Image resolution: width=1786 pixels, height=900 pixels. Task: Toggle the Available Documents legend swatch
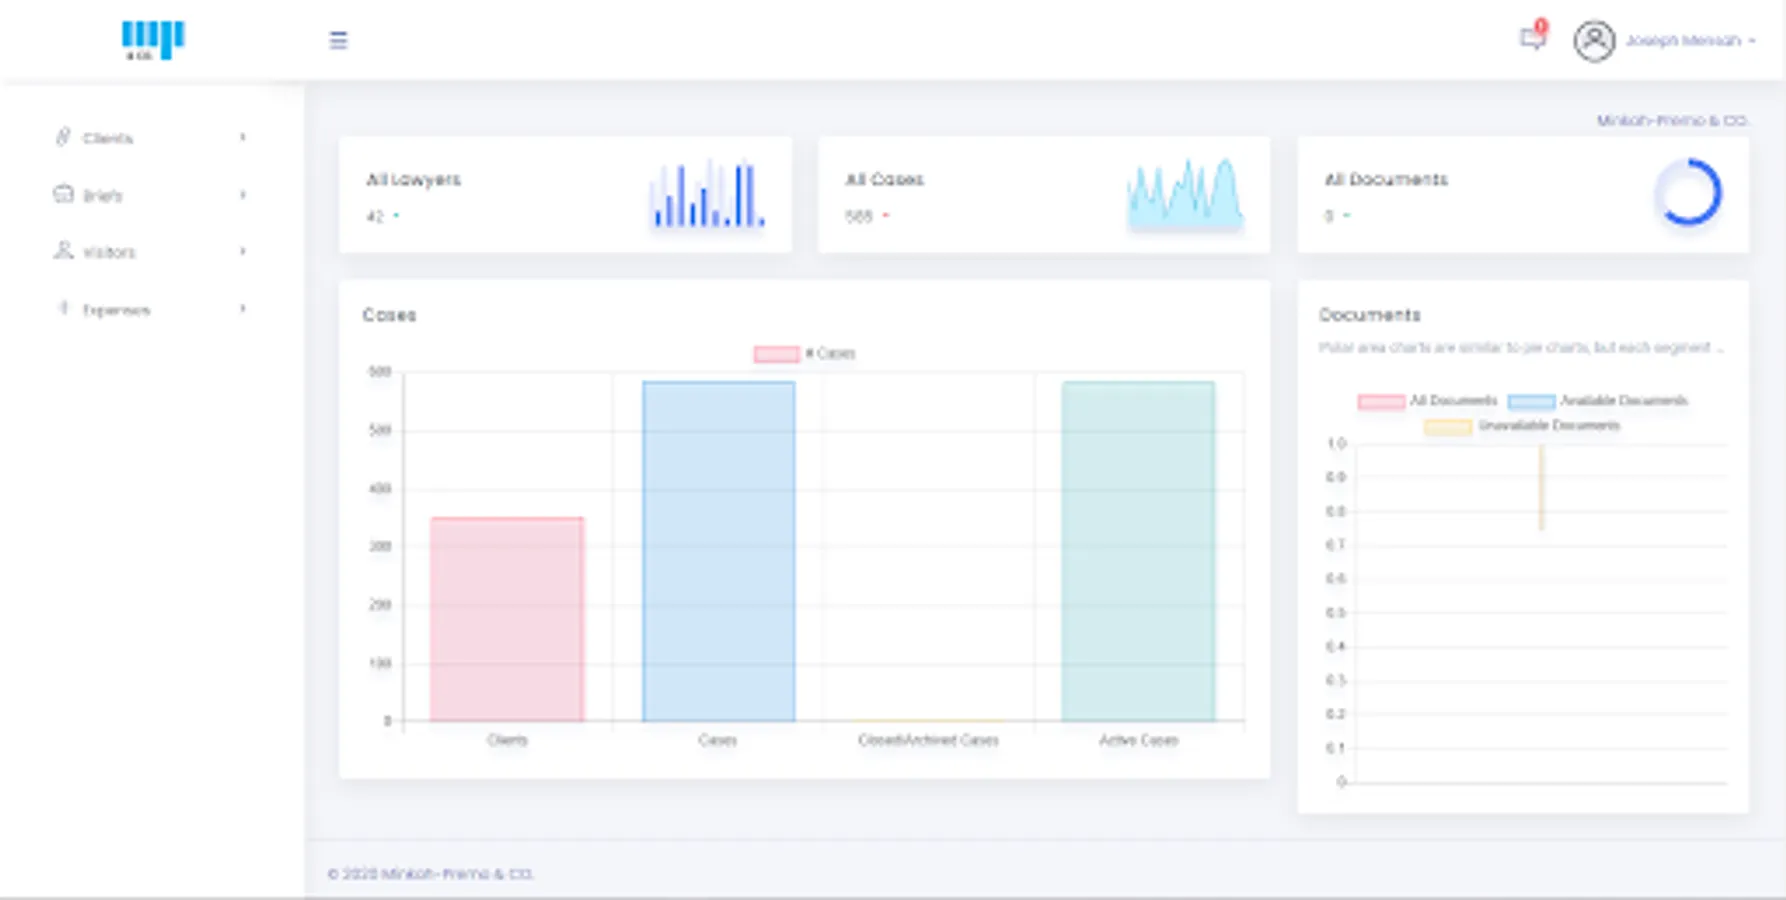pyautogui.click(x=1531, y=401)
